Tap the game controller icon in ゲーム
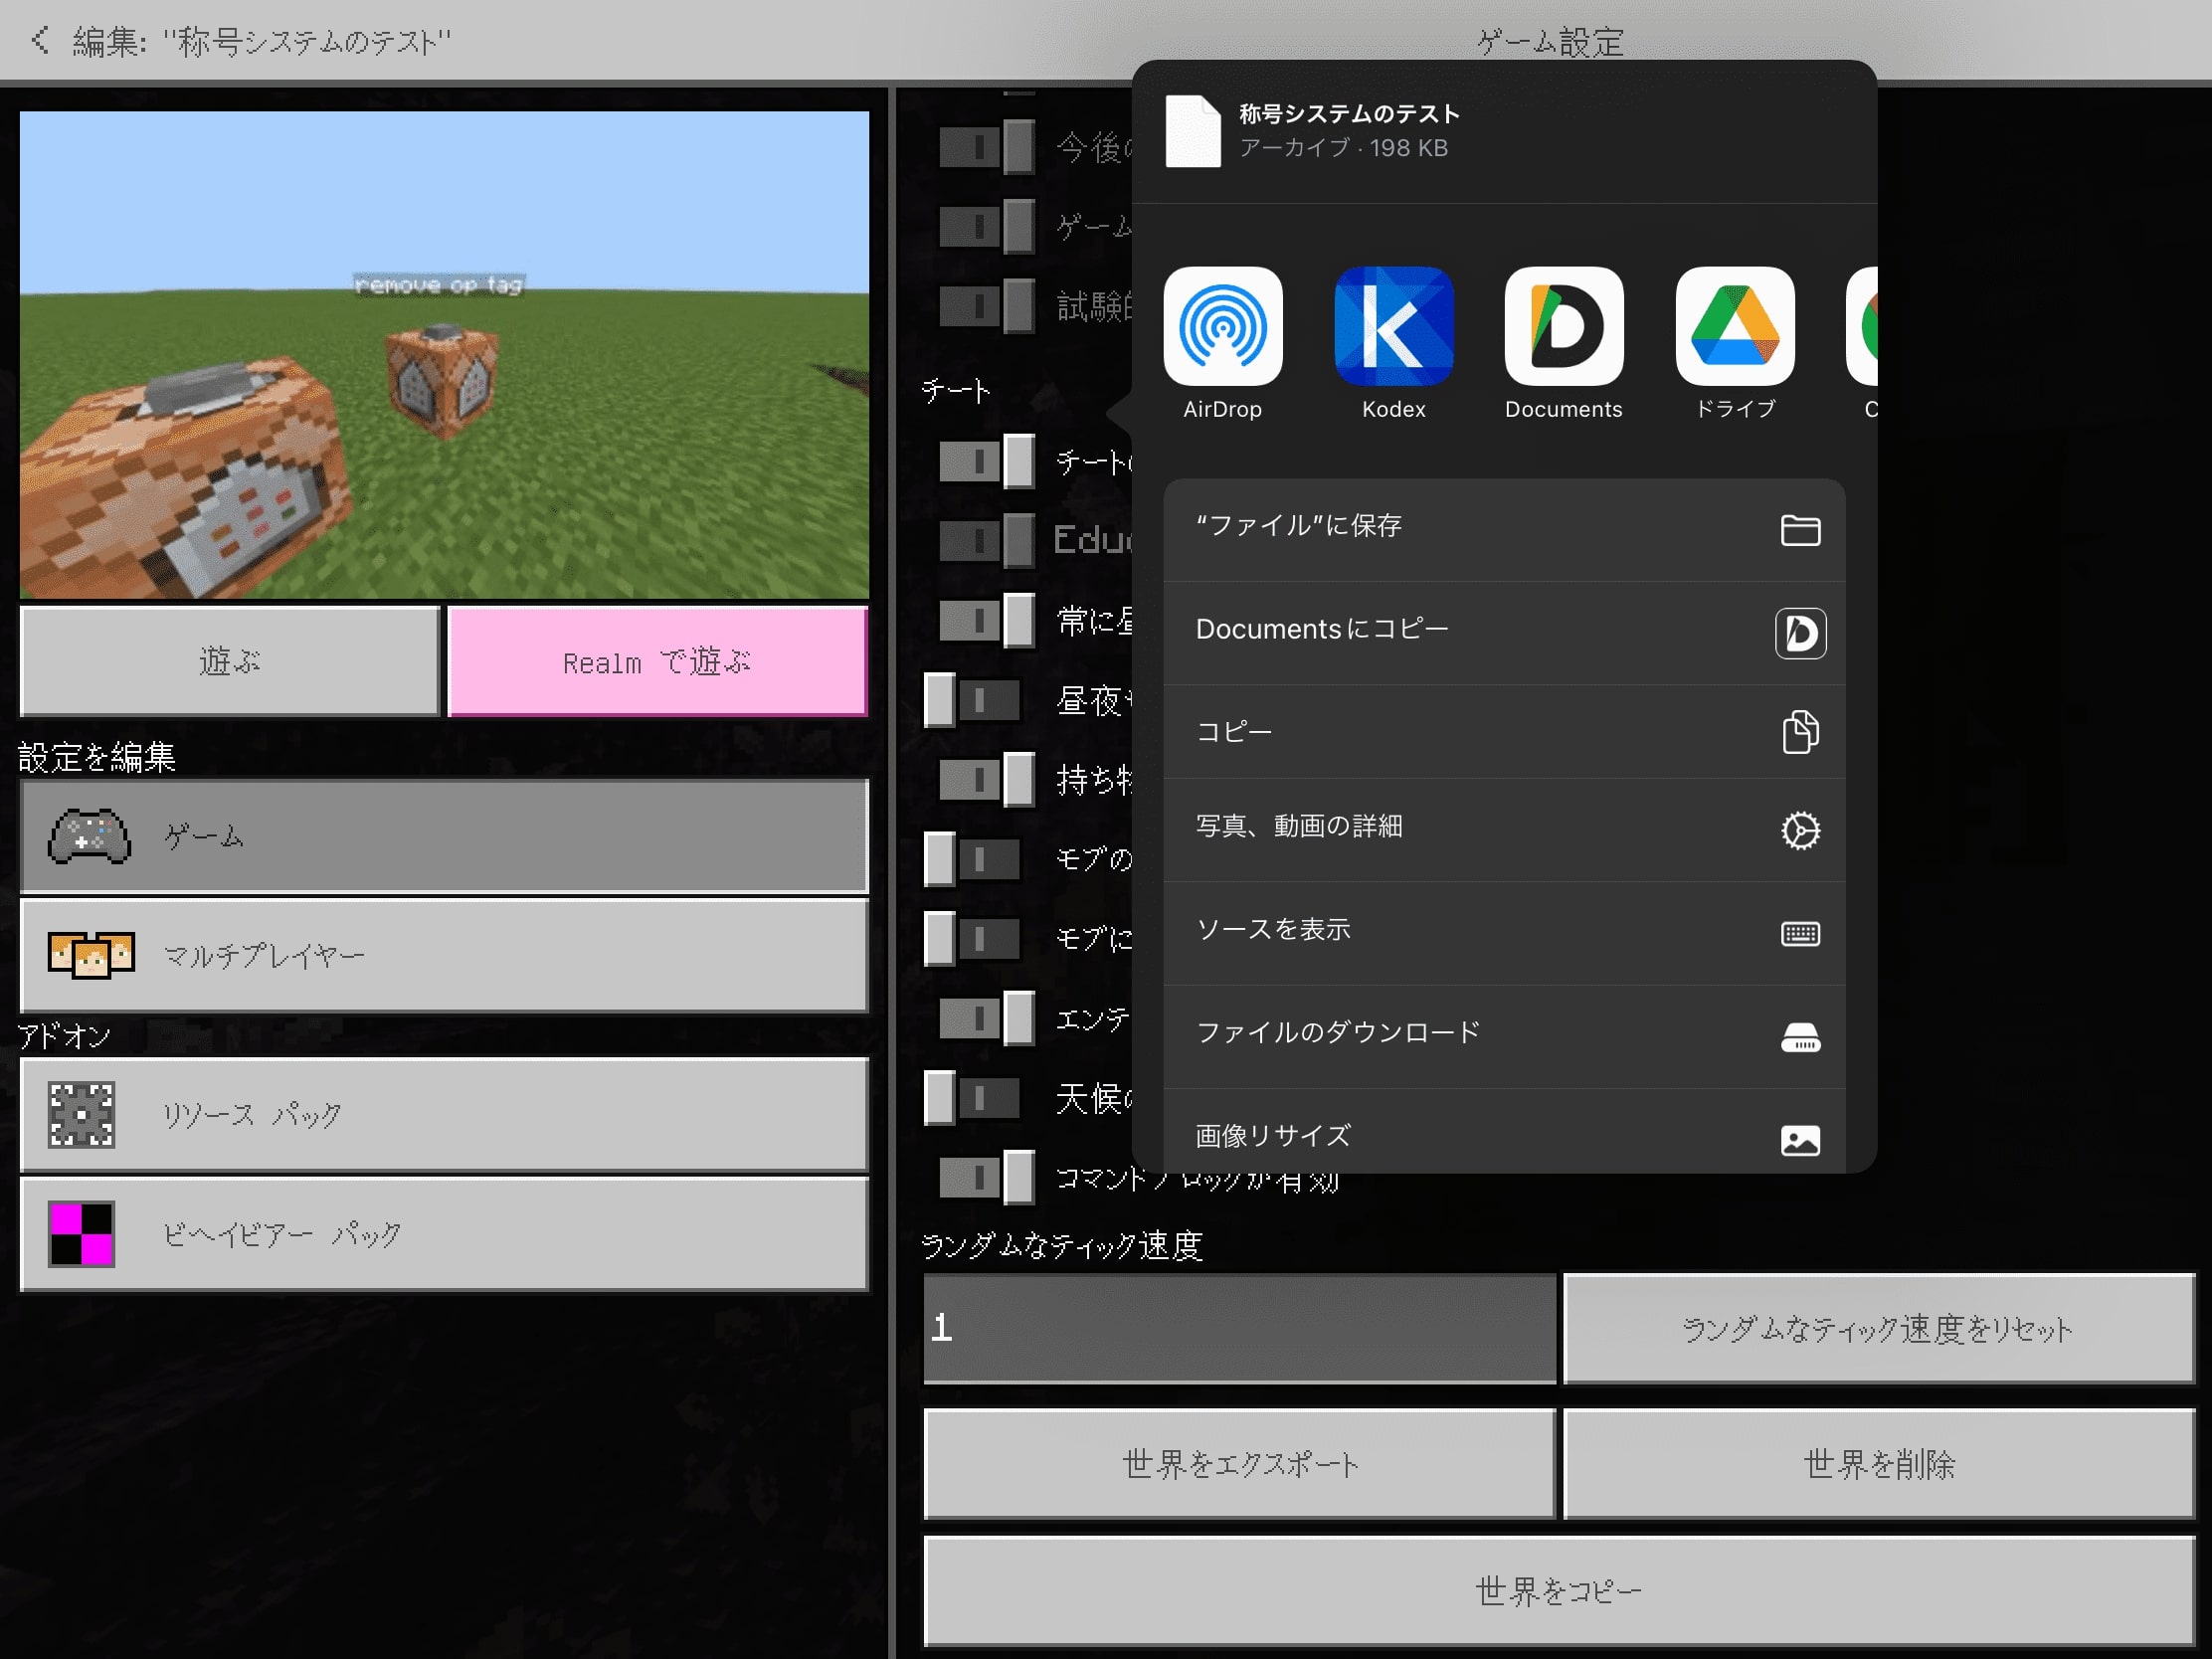 point(89,836)
